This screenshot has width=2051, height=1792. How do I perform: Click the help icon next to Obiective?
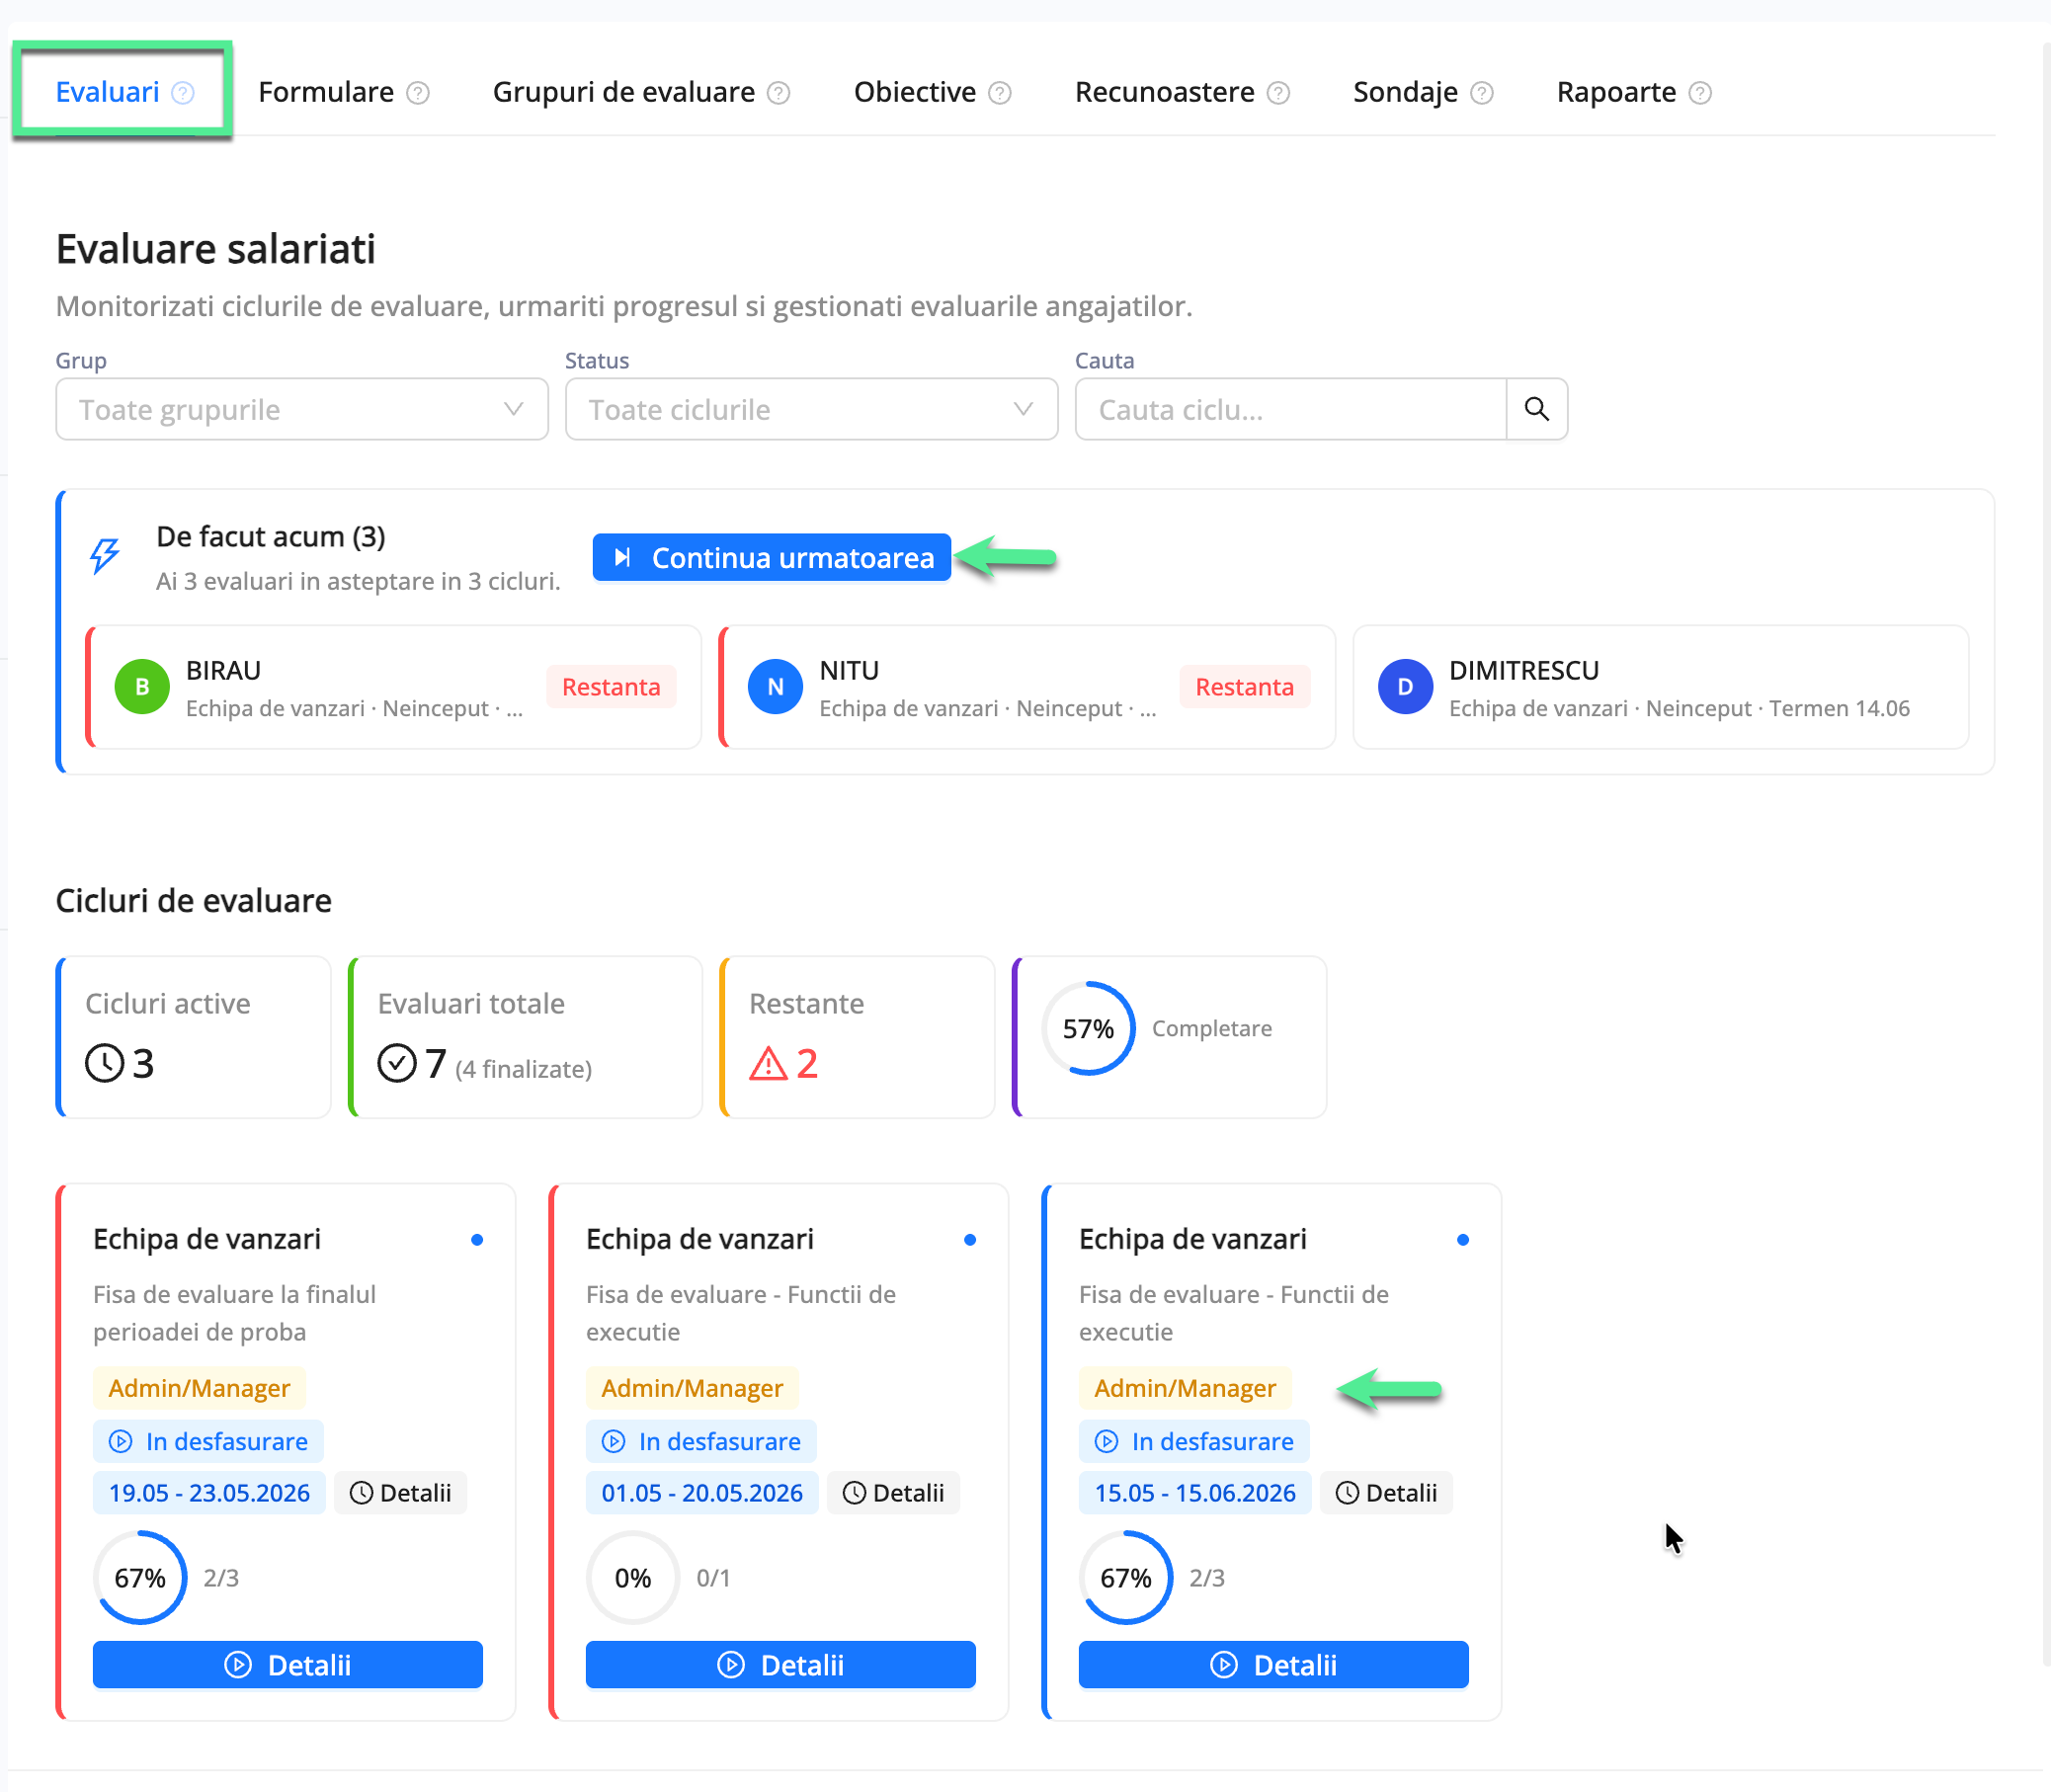point(1000,93)
